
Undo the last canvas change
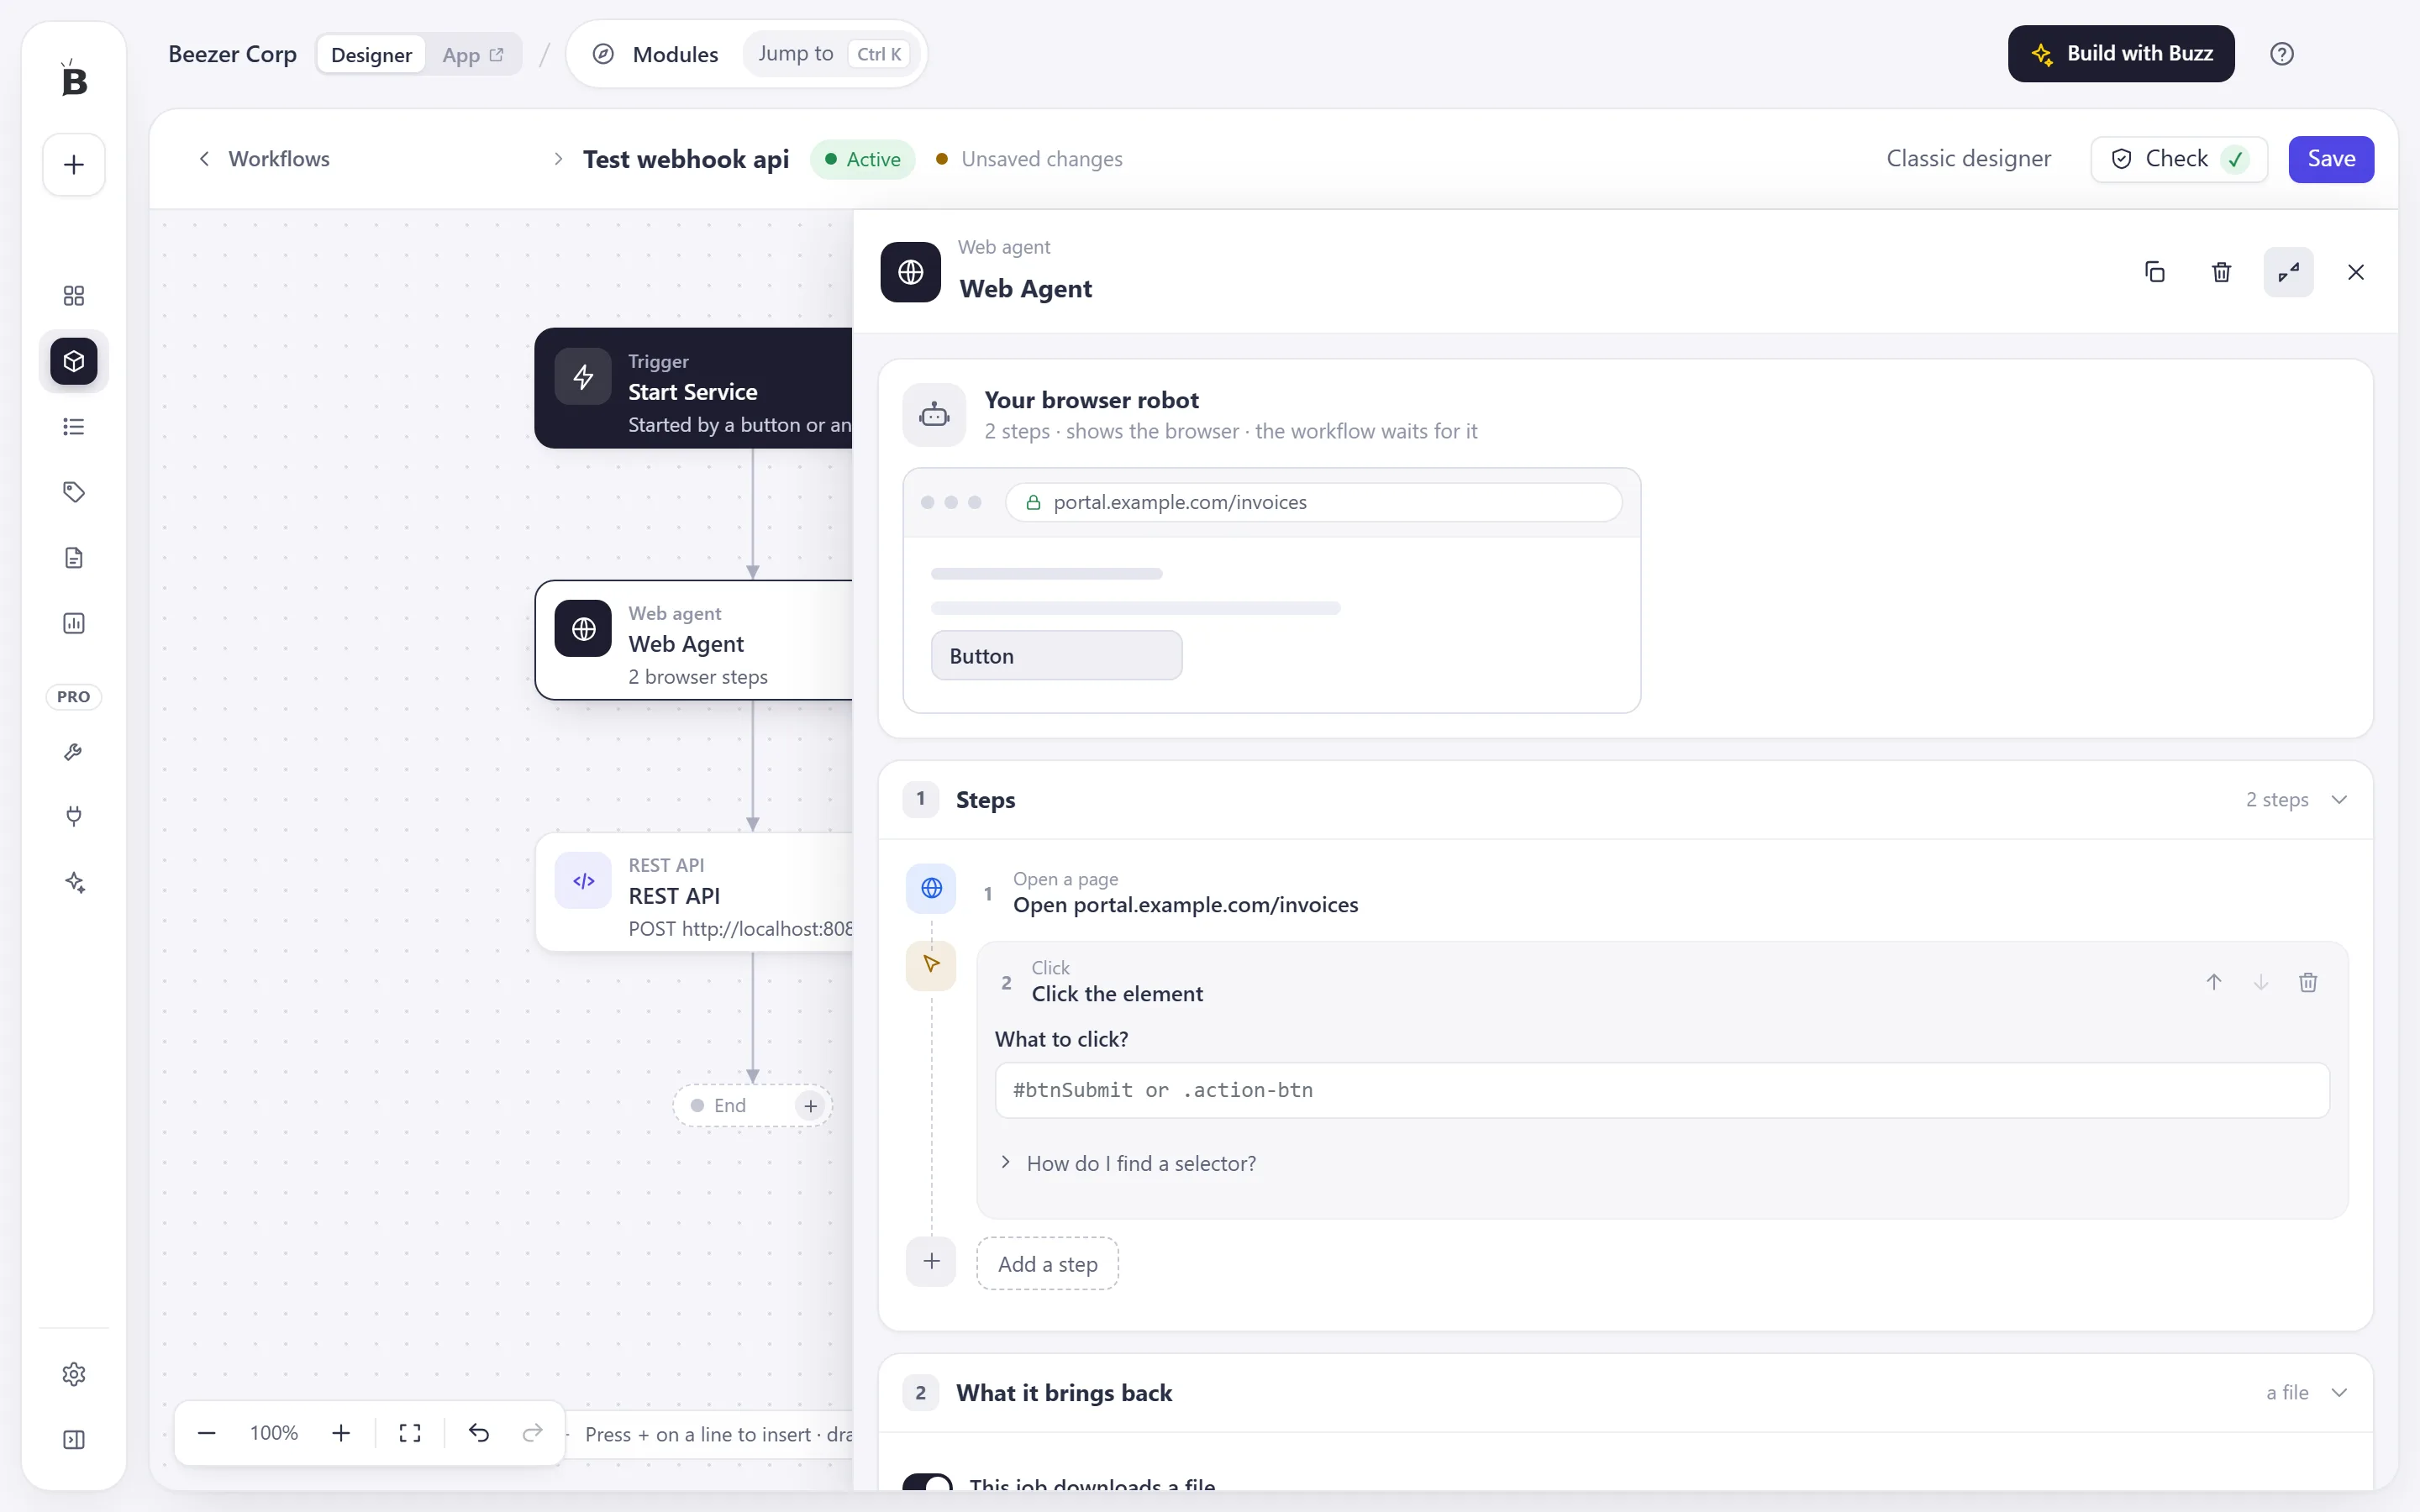coord(478,1433)
